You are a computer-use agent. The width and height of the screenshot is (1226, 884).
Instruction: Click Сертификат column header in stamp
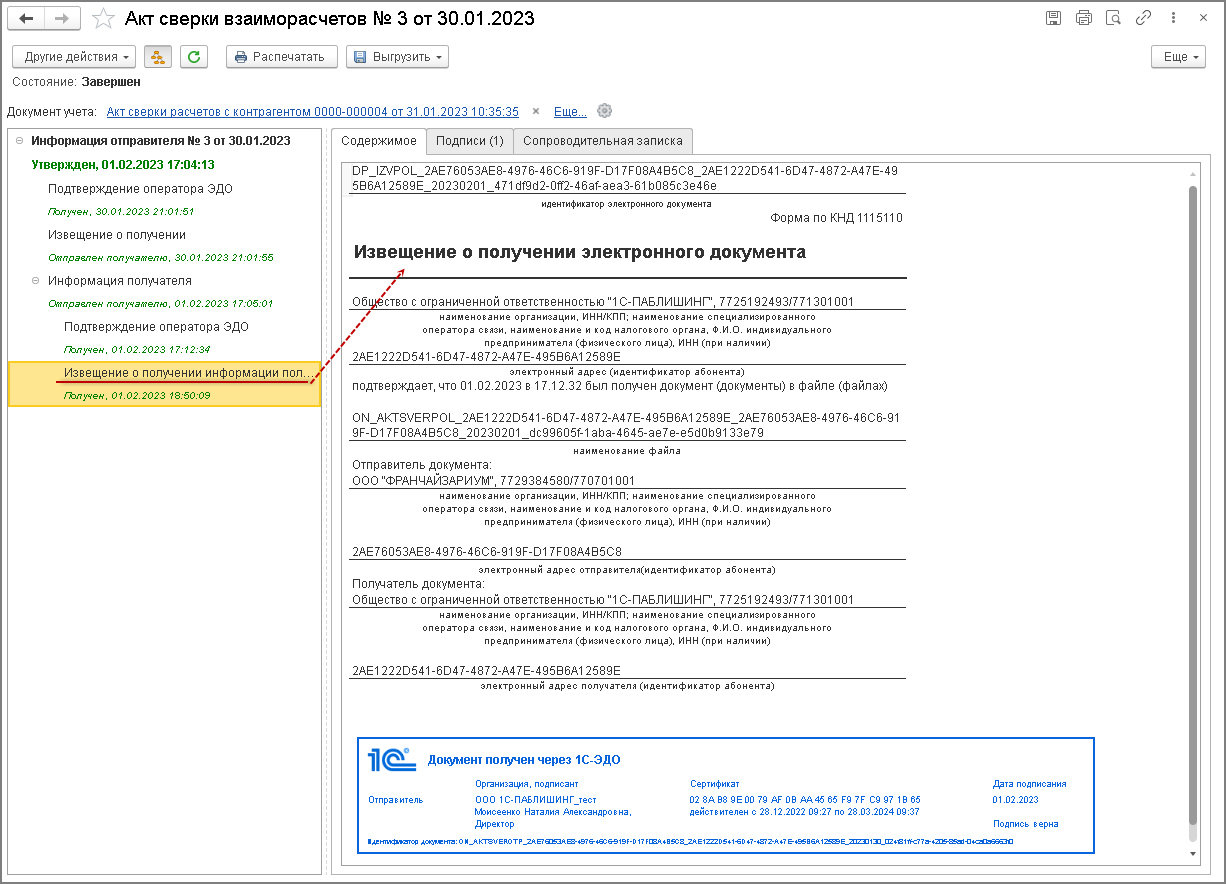(714, 784)
